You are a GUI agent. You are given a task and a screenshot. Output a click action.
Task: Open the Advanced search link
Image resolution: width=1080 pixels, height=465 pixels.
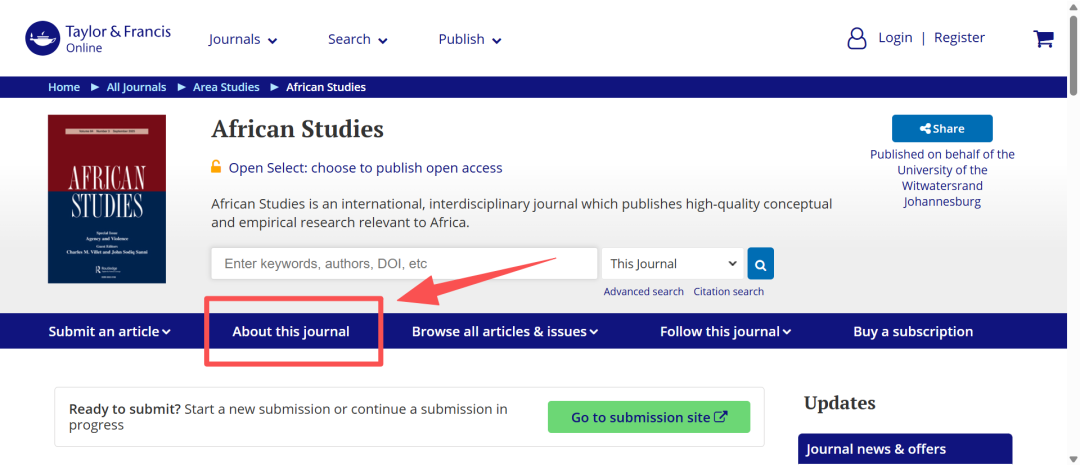pos(643,292)
